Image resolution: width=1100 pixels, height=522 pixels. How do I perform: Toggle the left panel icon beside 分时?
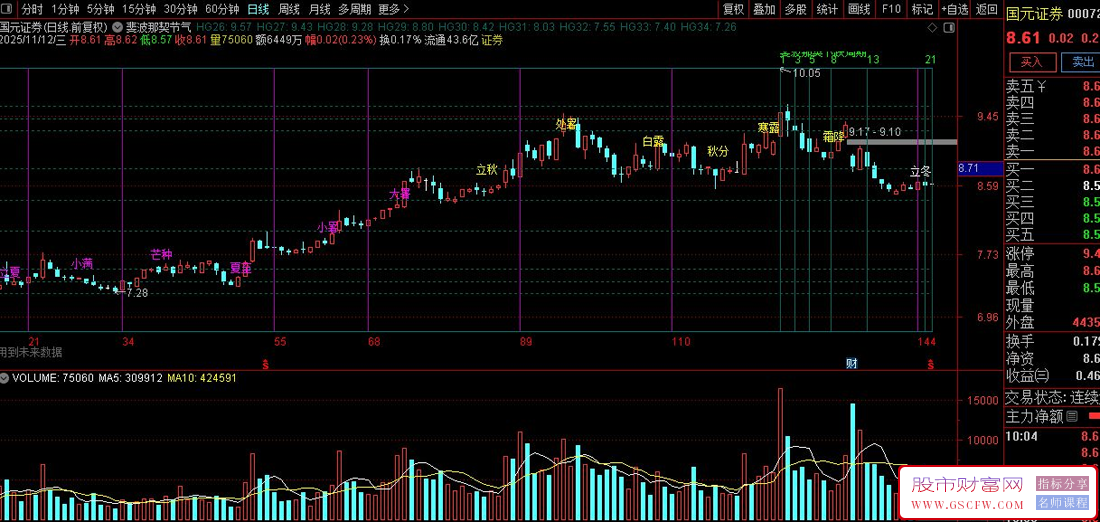pyautogui.click(x=8, y=10)
